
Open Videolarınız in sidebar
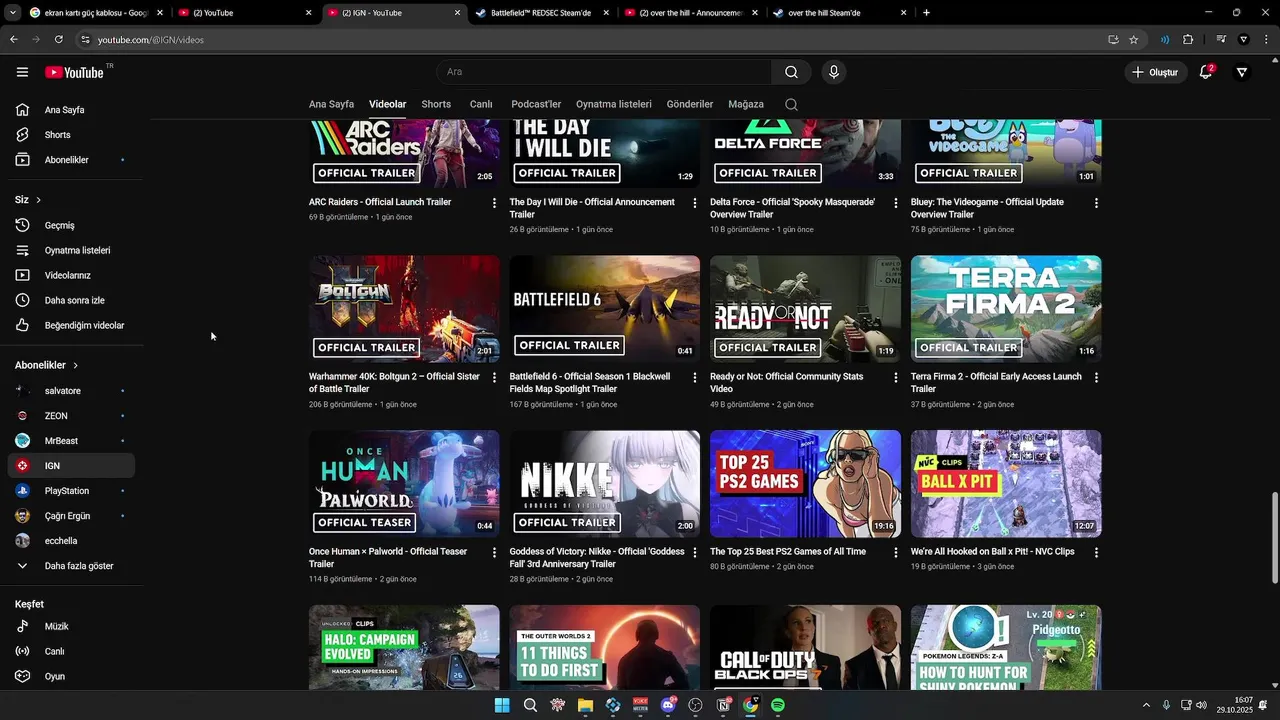71,275
